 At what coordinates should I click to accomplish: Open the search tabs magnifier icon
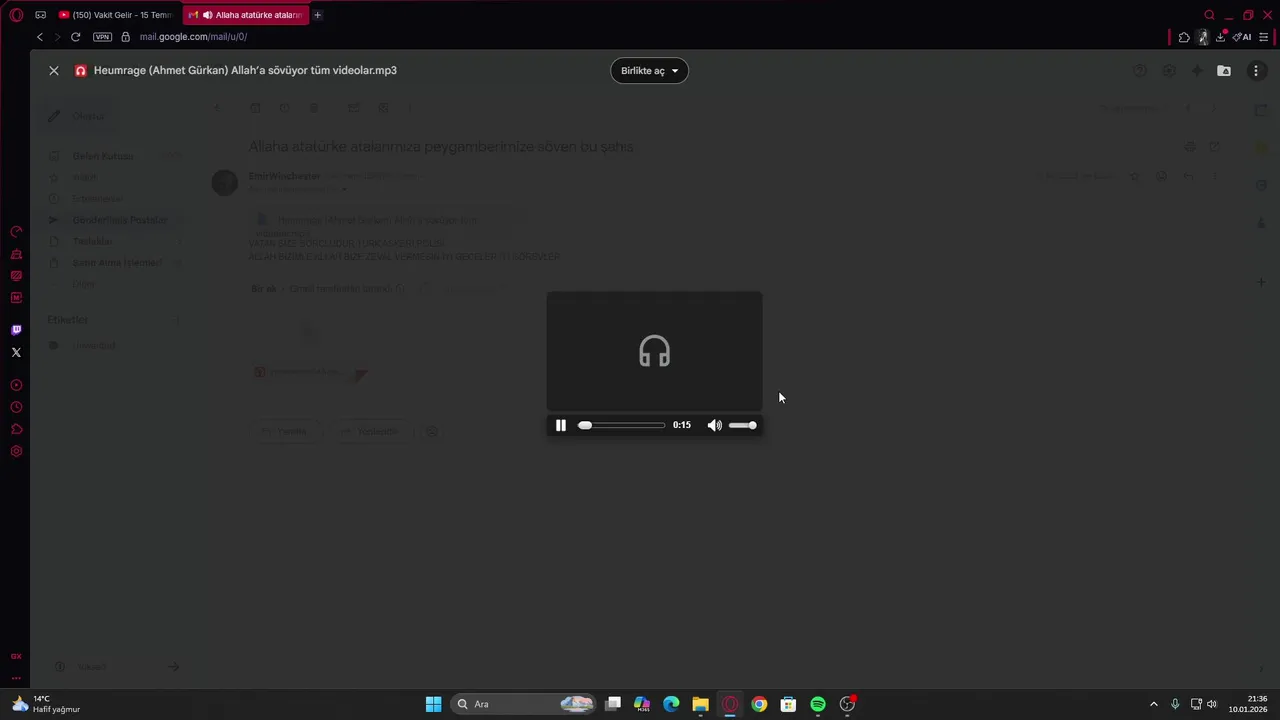pos(1209,15)
